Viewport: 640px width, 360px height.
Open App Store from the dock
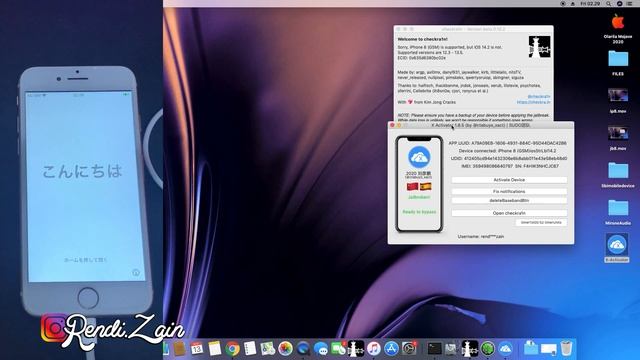391,349
